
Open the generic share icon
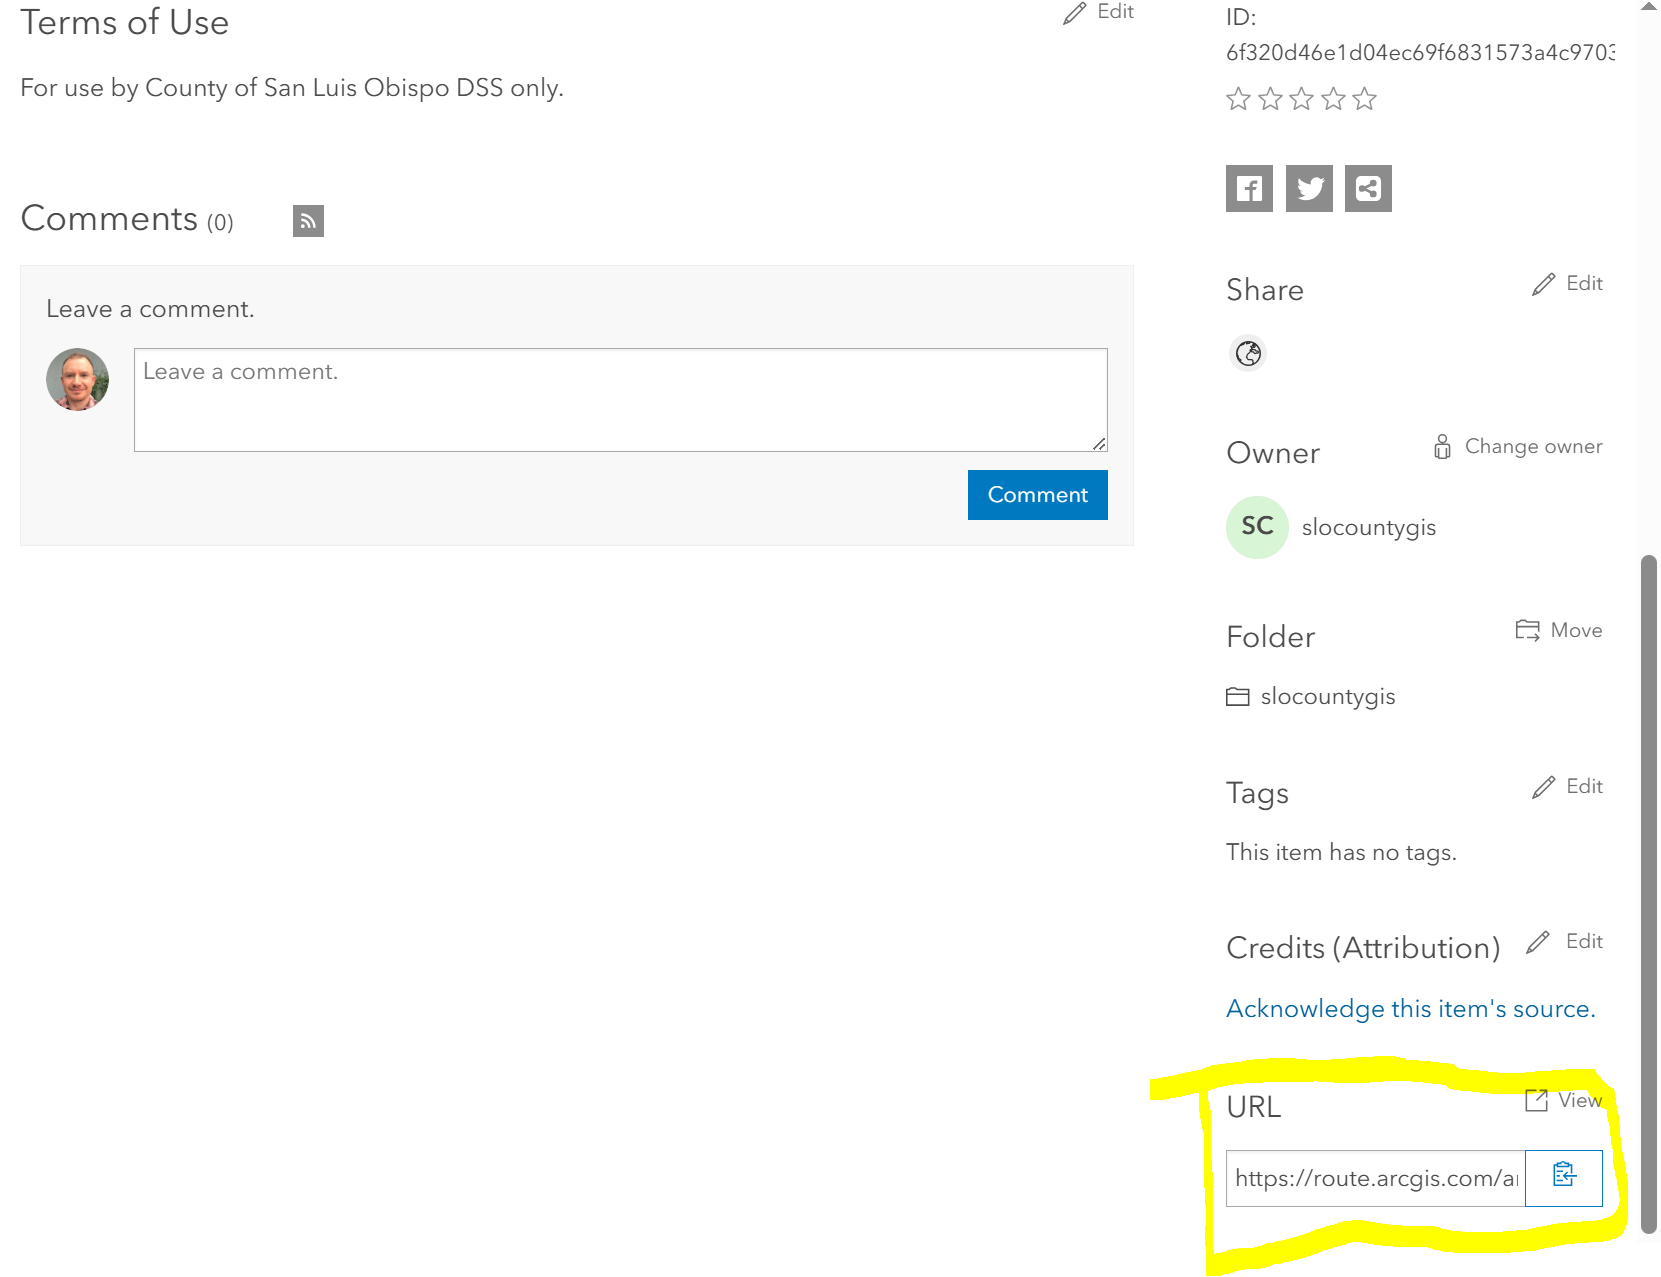point(1368,188)
